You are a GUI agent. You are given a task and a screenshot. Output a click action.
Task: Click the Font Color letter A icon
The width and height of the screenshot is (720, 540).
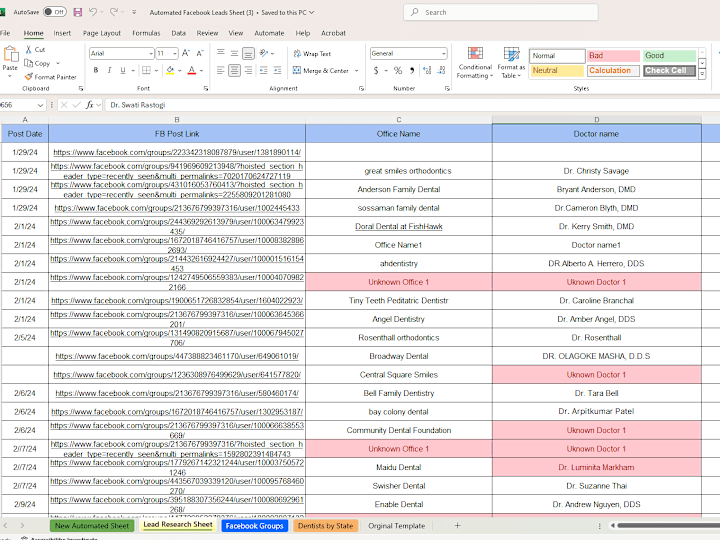192,70
